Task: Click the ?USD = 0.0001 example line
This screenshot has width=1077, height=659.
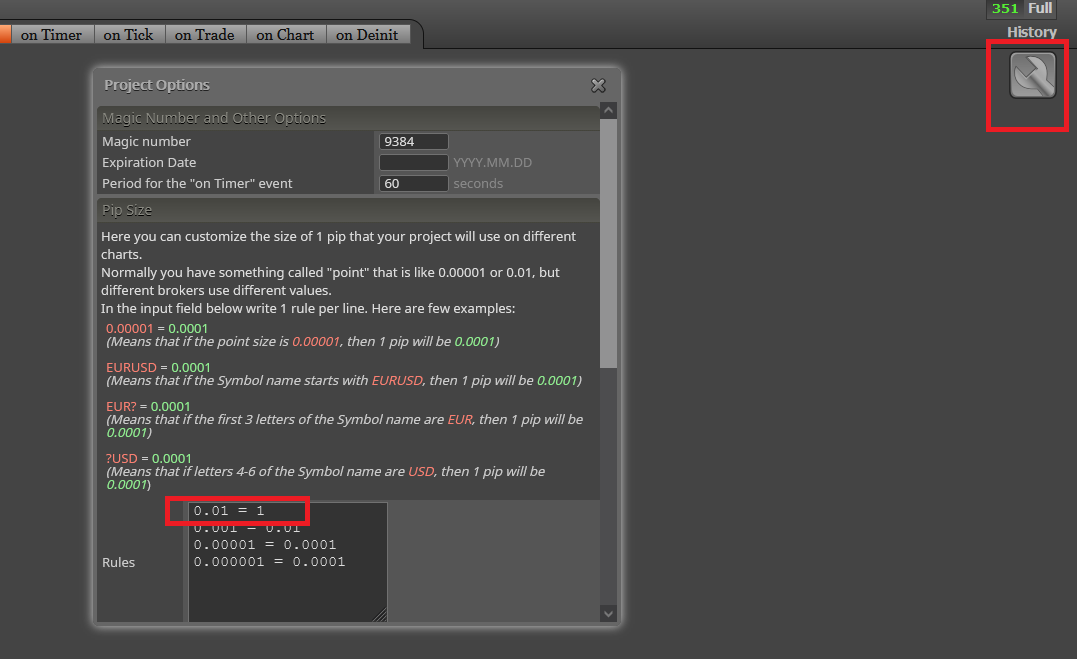Action: click(x=148, y=458)
